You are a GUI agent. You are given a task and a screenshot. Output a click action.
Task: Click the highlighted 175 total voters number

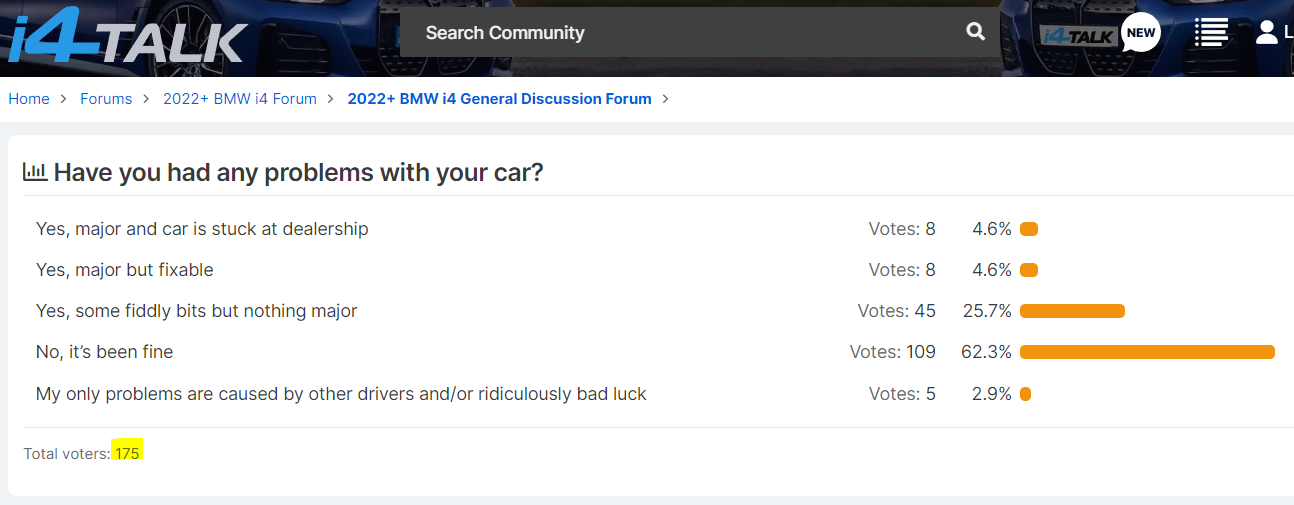127,453
